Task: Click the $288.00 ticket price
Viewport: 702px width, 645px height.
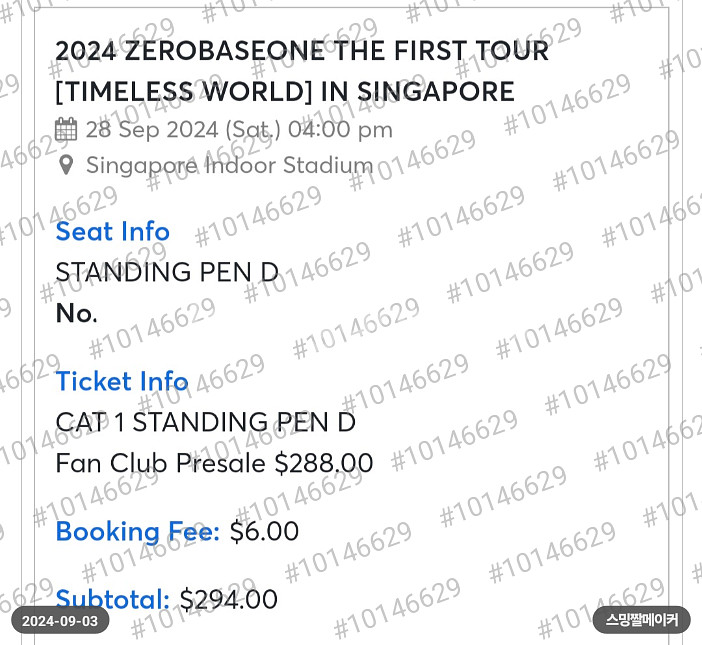Action: pos(324,463)
